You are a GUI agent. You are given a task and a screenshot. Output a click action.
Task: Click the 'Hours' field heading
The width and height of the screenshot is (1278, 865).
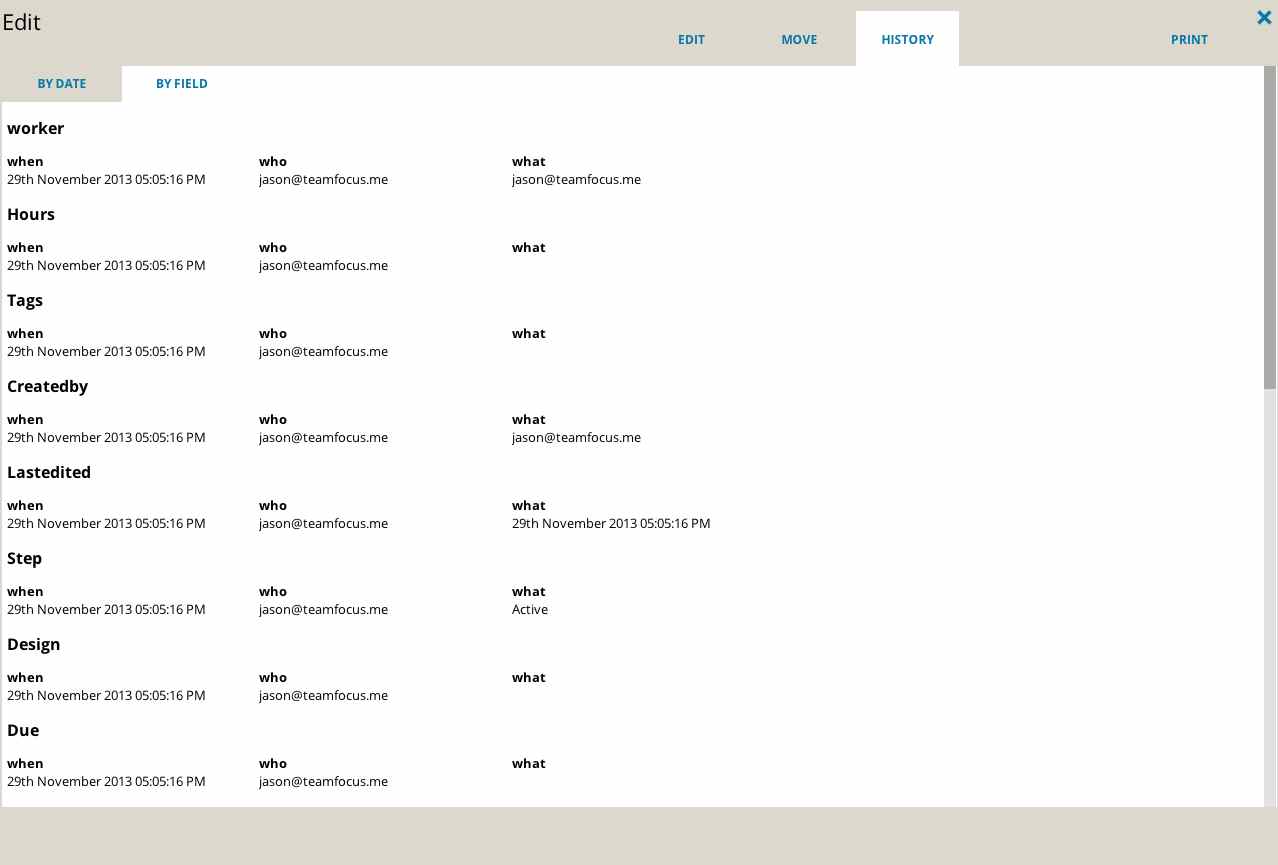[31, 215]
